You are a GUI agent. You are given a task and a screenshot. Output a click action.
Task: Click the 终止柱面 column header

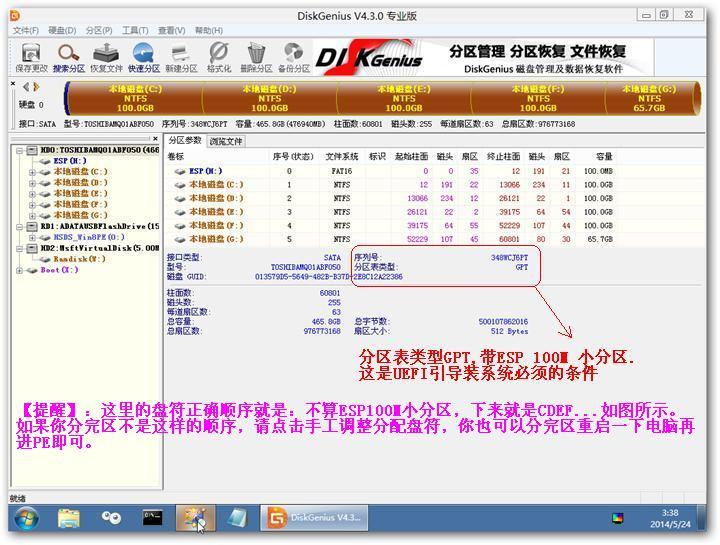503,157
